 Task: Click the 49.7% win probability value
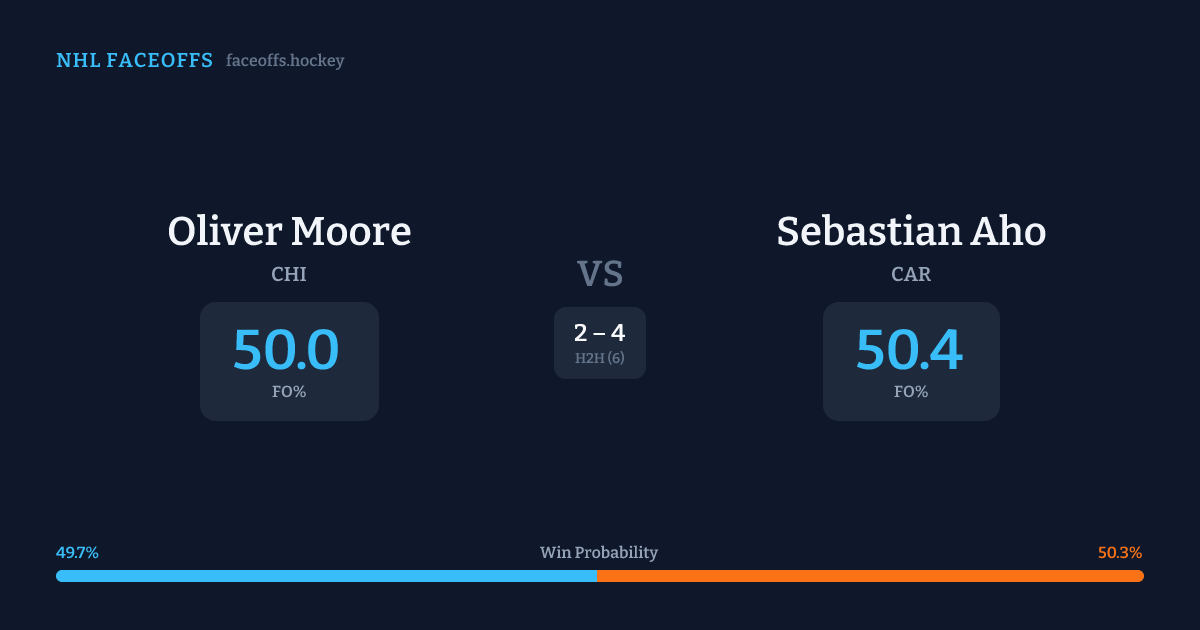coord(77,553)
